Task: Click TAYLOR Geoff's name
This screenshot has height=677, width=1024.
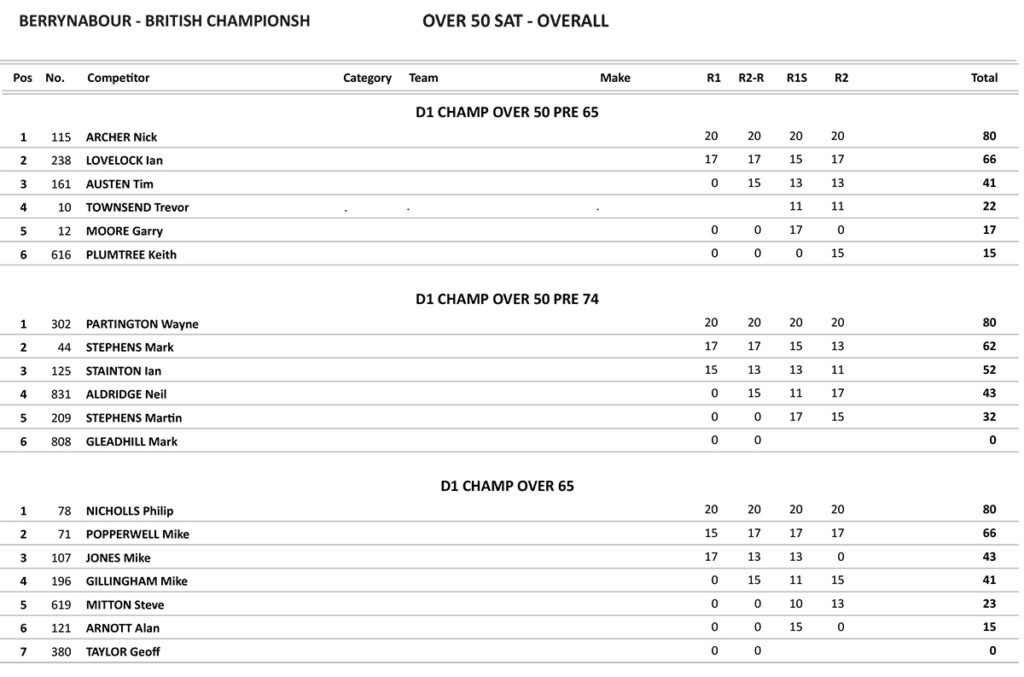Action: (122, 652)
